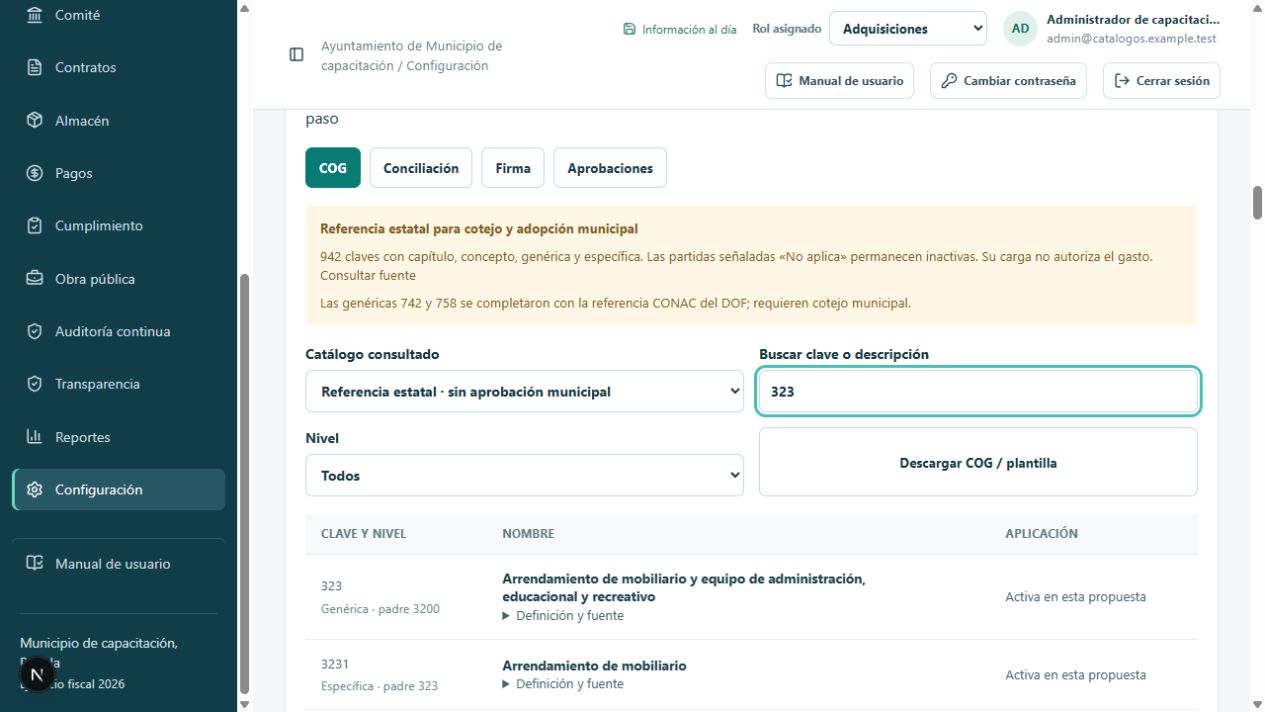
Task: Click Activa en esta propuesta for 323
Action: pos(1075,597)
